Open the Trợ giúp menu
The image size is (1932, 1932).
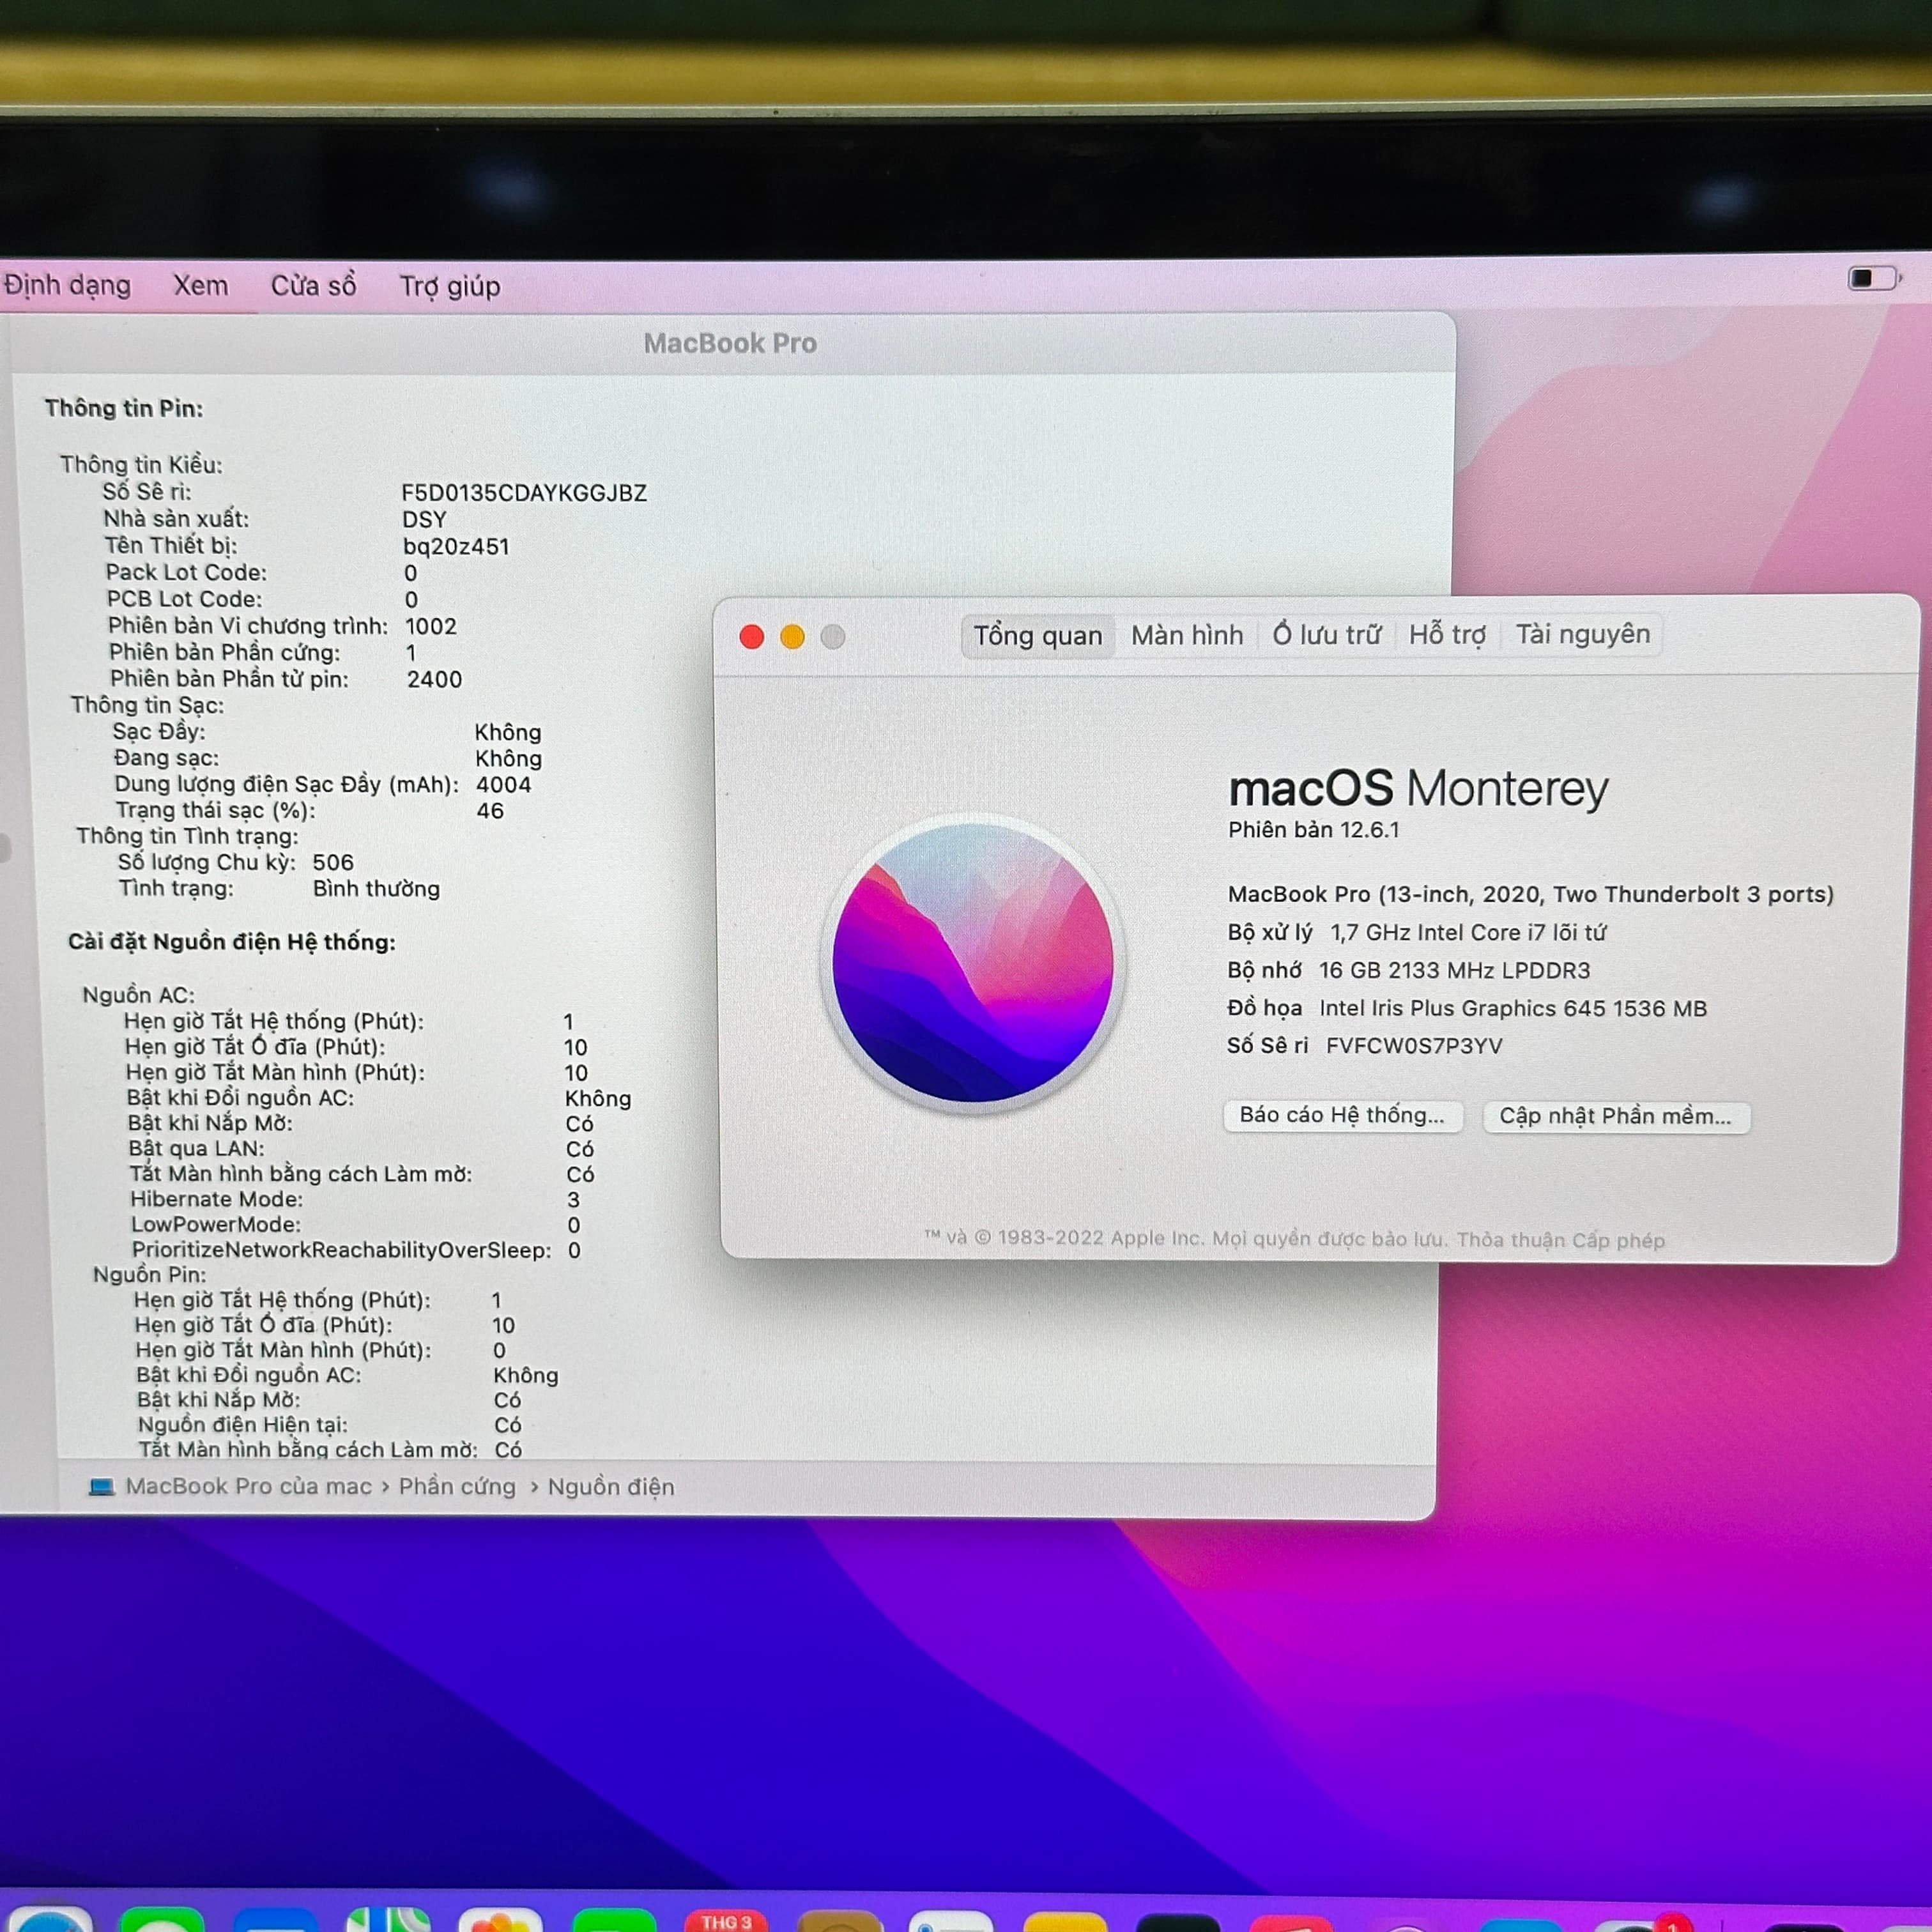coord(450,287)
